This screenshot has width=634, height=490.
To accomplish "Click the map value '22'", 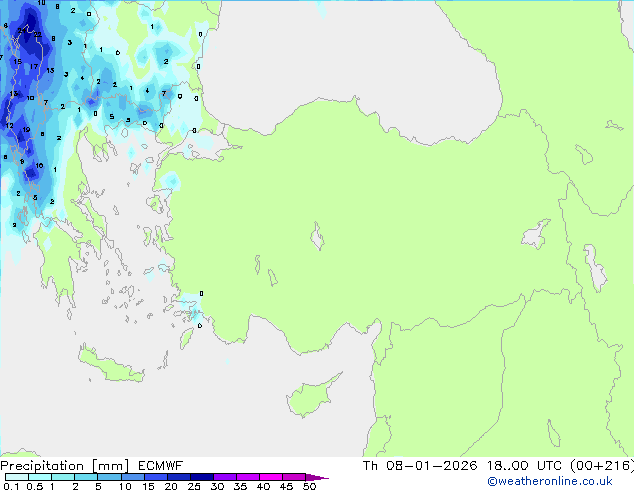I will tap(38, 34).
